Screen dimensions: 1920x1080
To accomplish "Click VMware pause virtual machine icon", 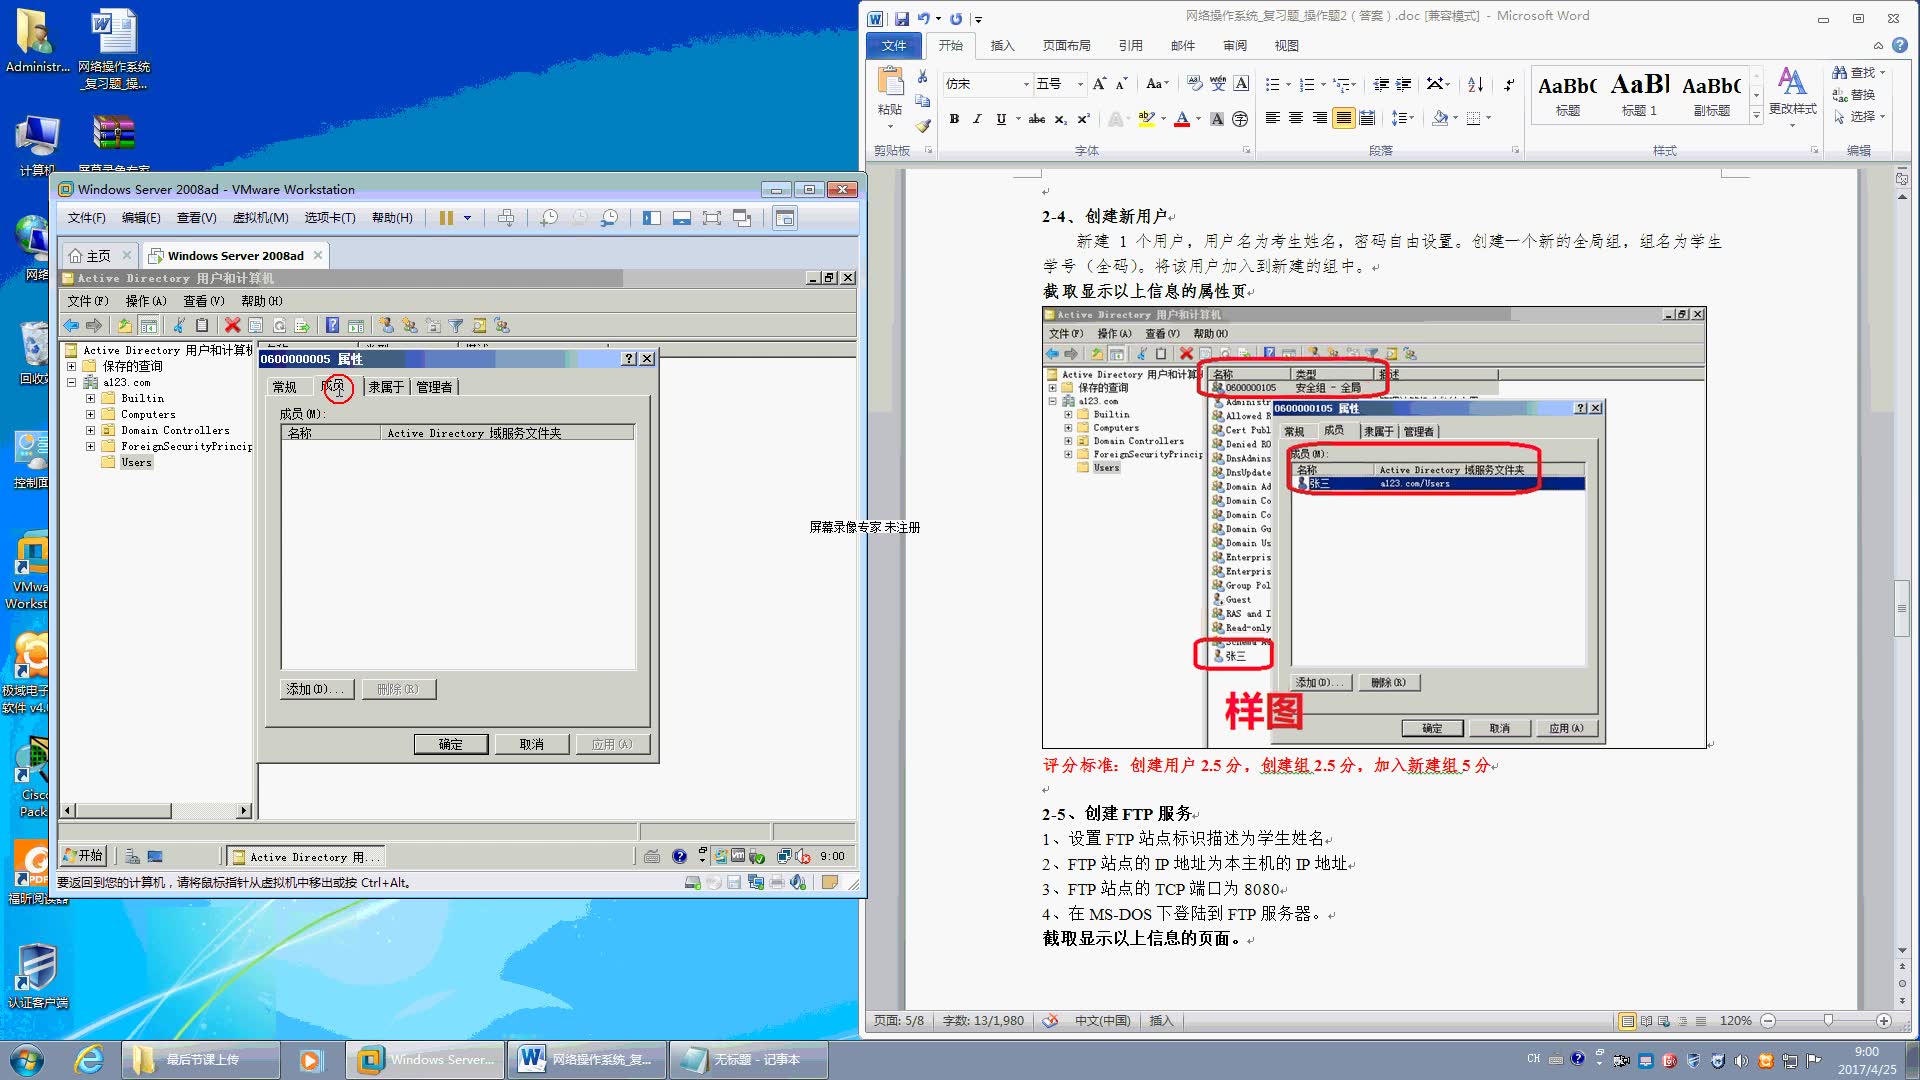I will click(446, 218).
